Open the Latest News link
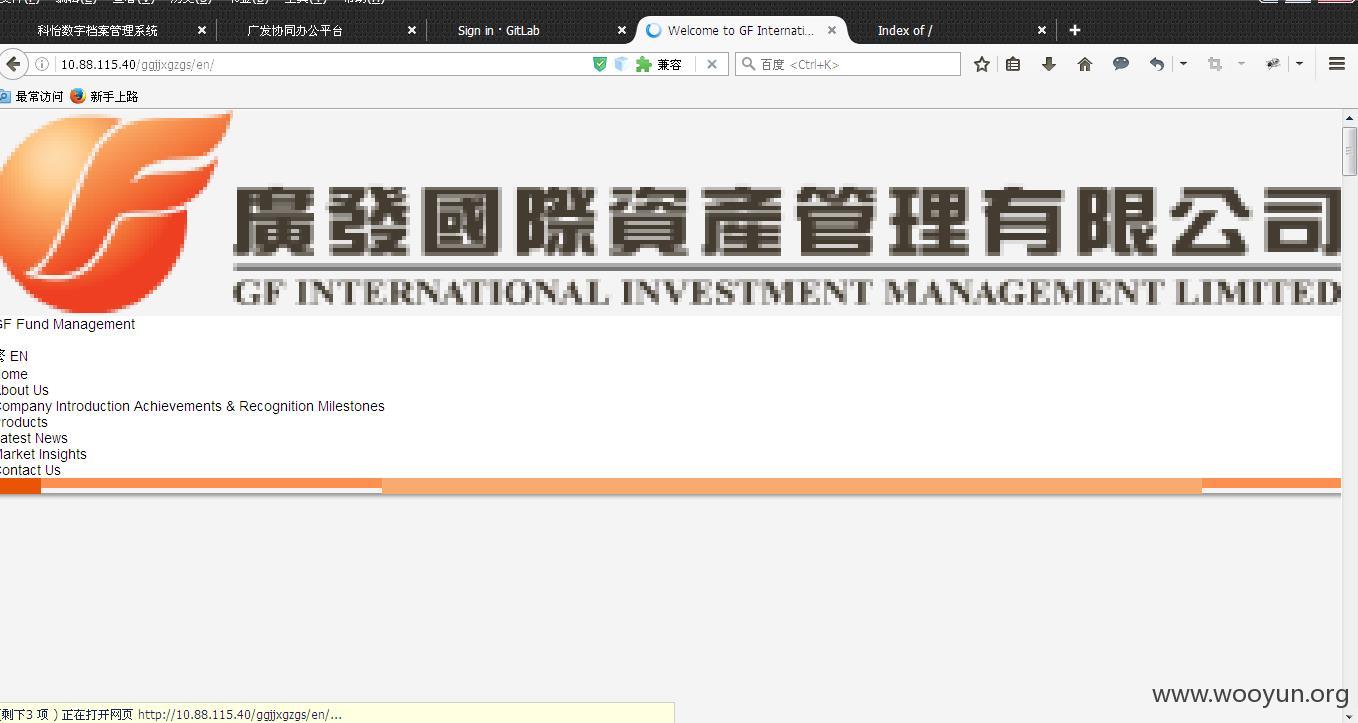Viewport: 1358px width, 723px height. 34,438
